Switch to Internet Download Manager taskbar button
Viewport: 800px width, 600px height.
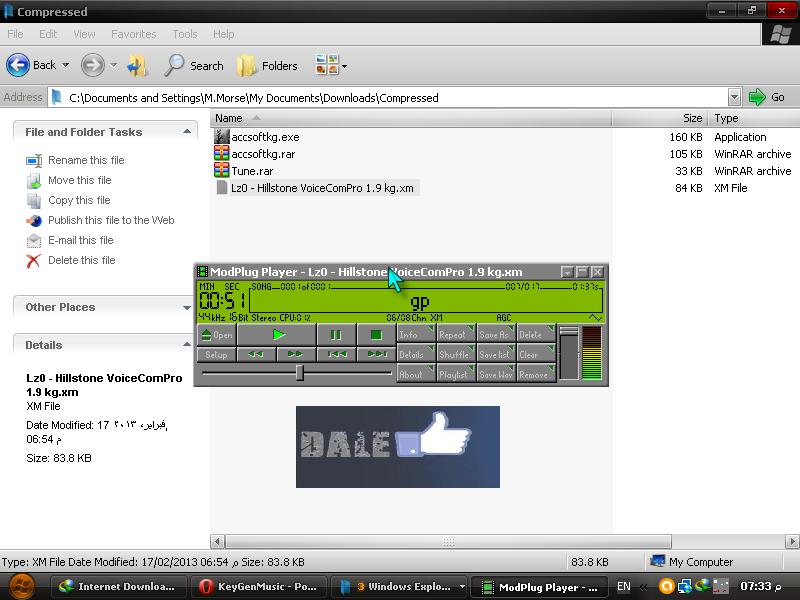tap(117, 587)
